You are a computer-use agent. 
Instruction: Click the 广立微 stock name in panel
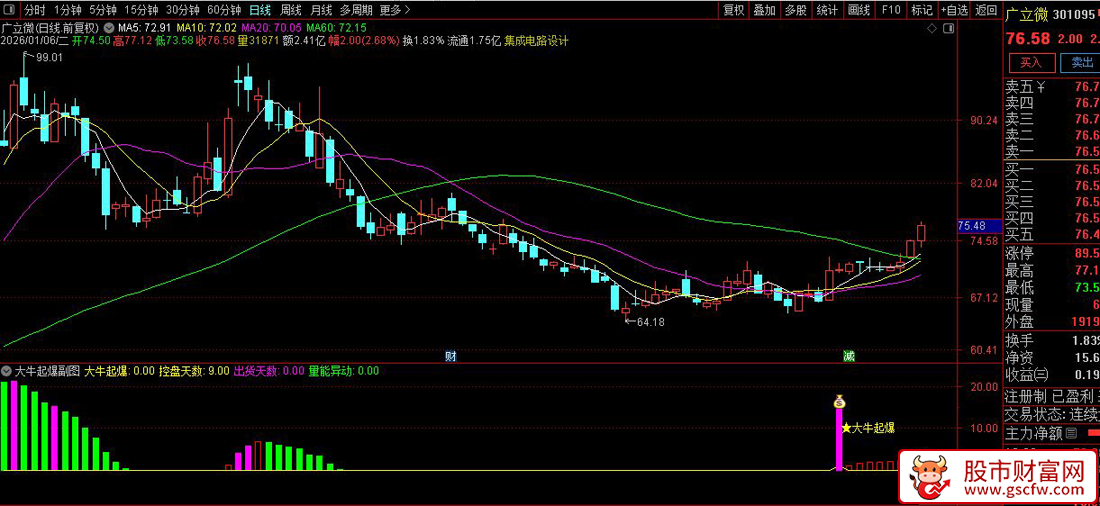click(x=1028, y=13)
